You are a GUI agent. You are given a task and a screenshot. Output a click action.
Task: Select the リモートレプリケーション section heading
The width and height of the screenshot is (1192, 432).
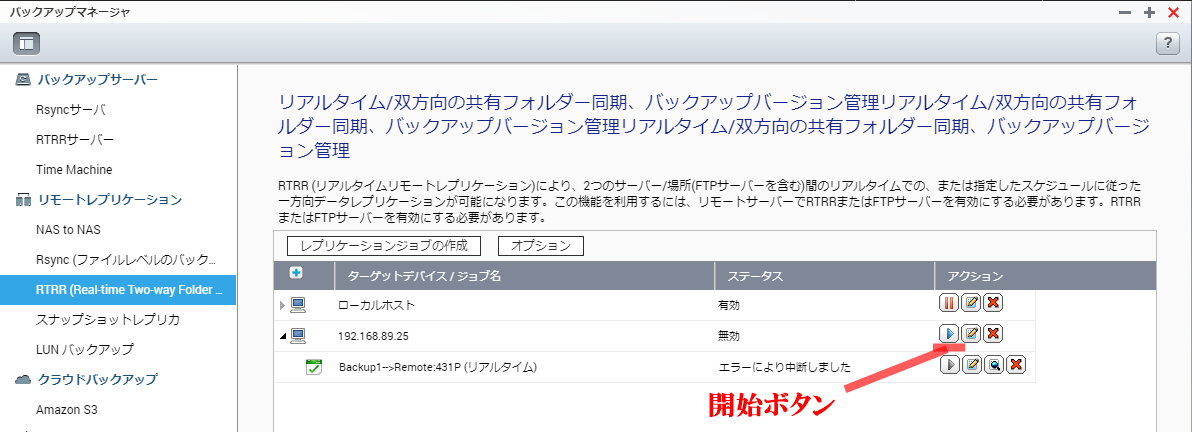[110, 200]
